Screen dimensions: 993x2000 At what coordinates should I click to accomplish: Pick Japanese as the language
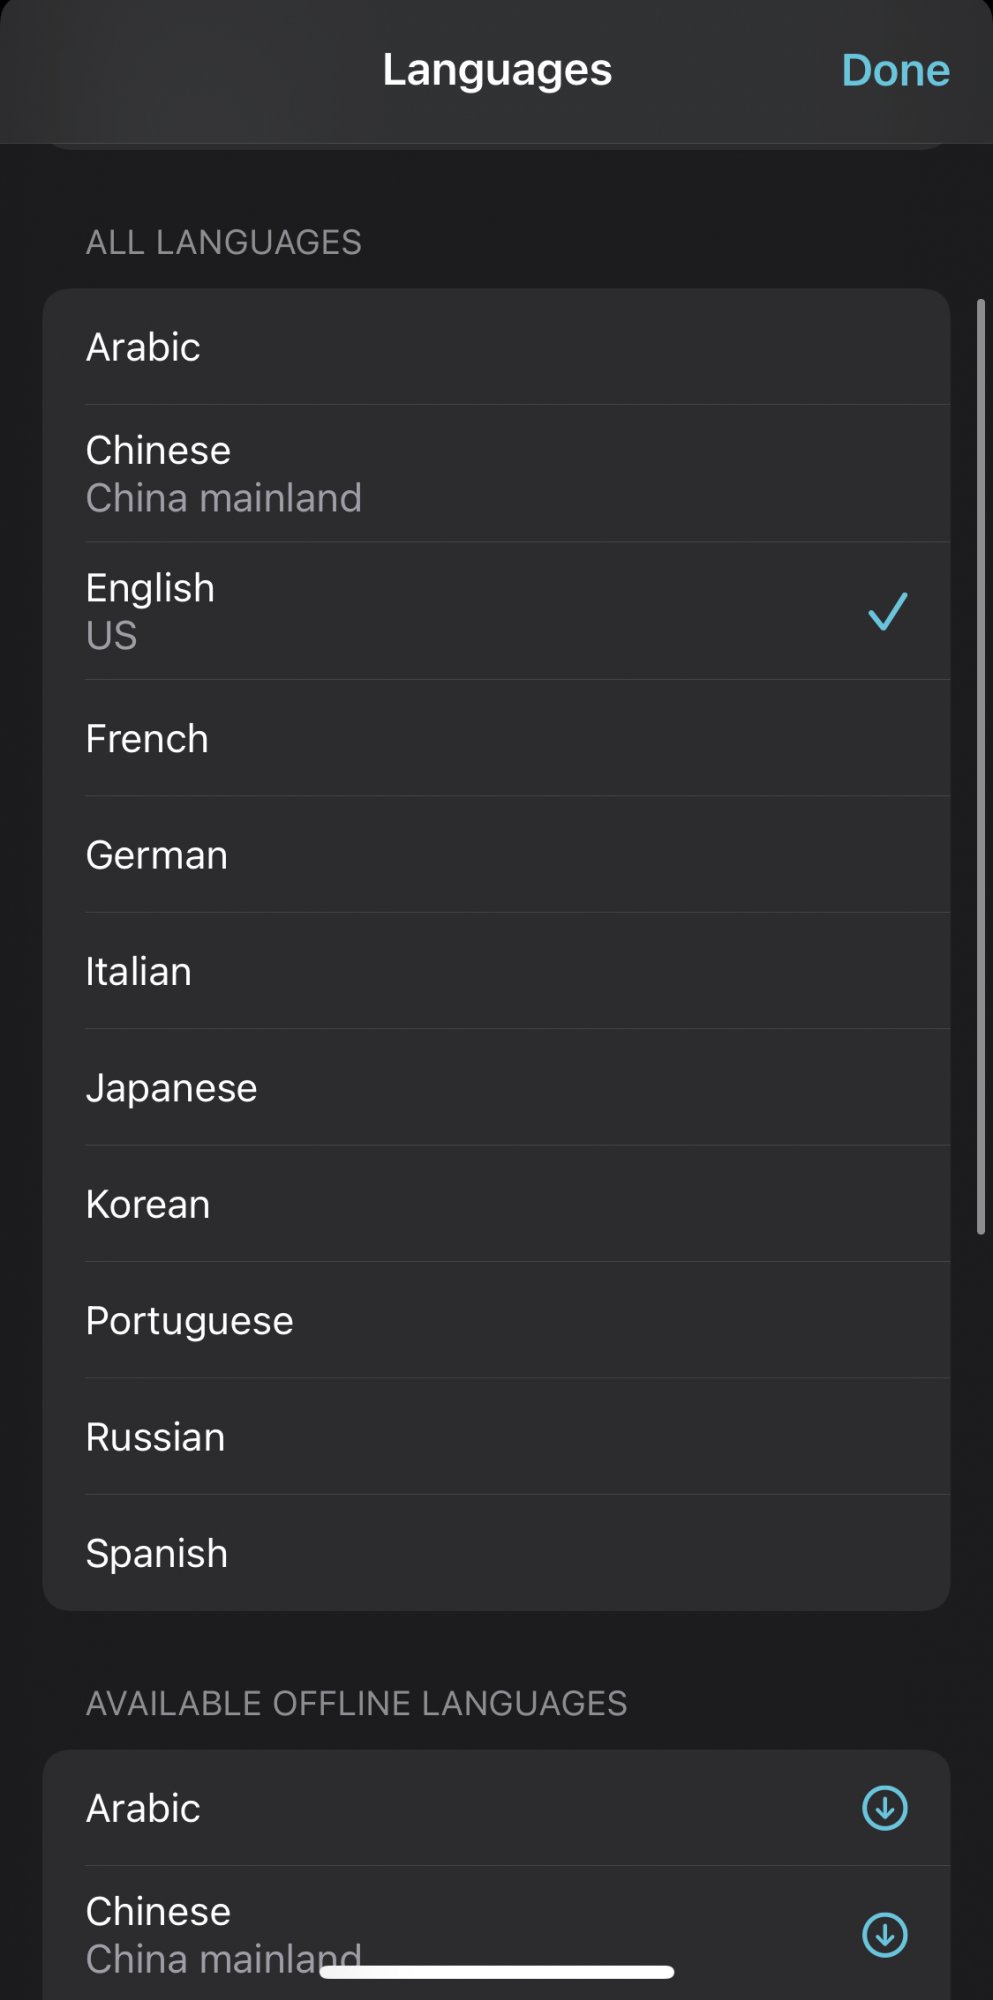[x=172, y=1088]
